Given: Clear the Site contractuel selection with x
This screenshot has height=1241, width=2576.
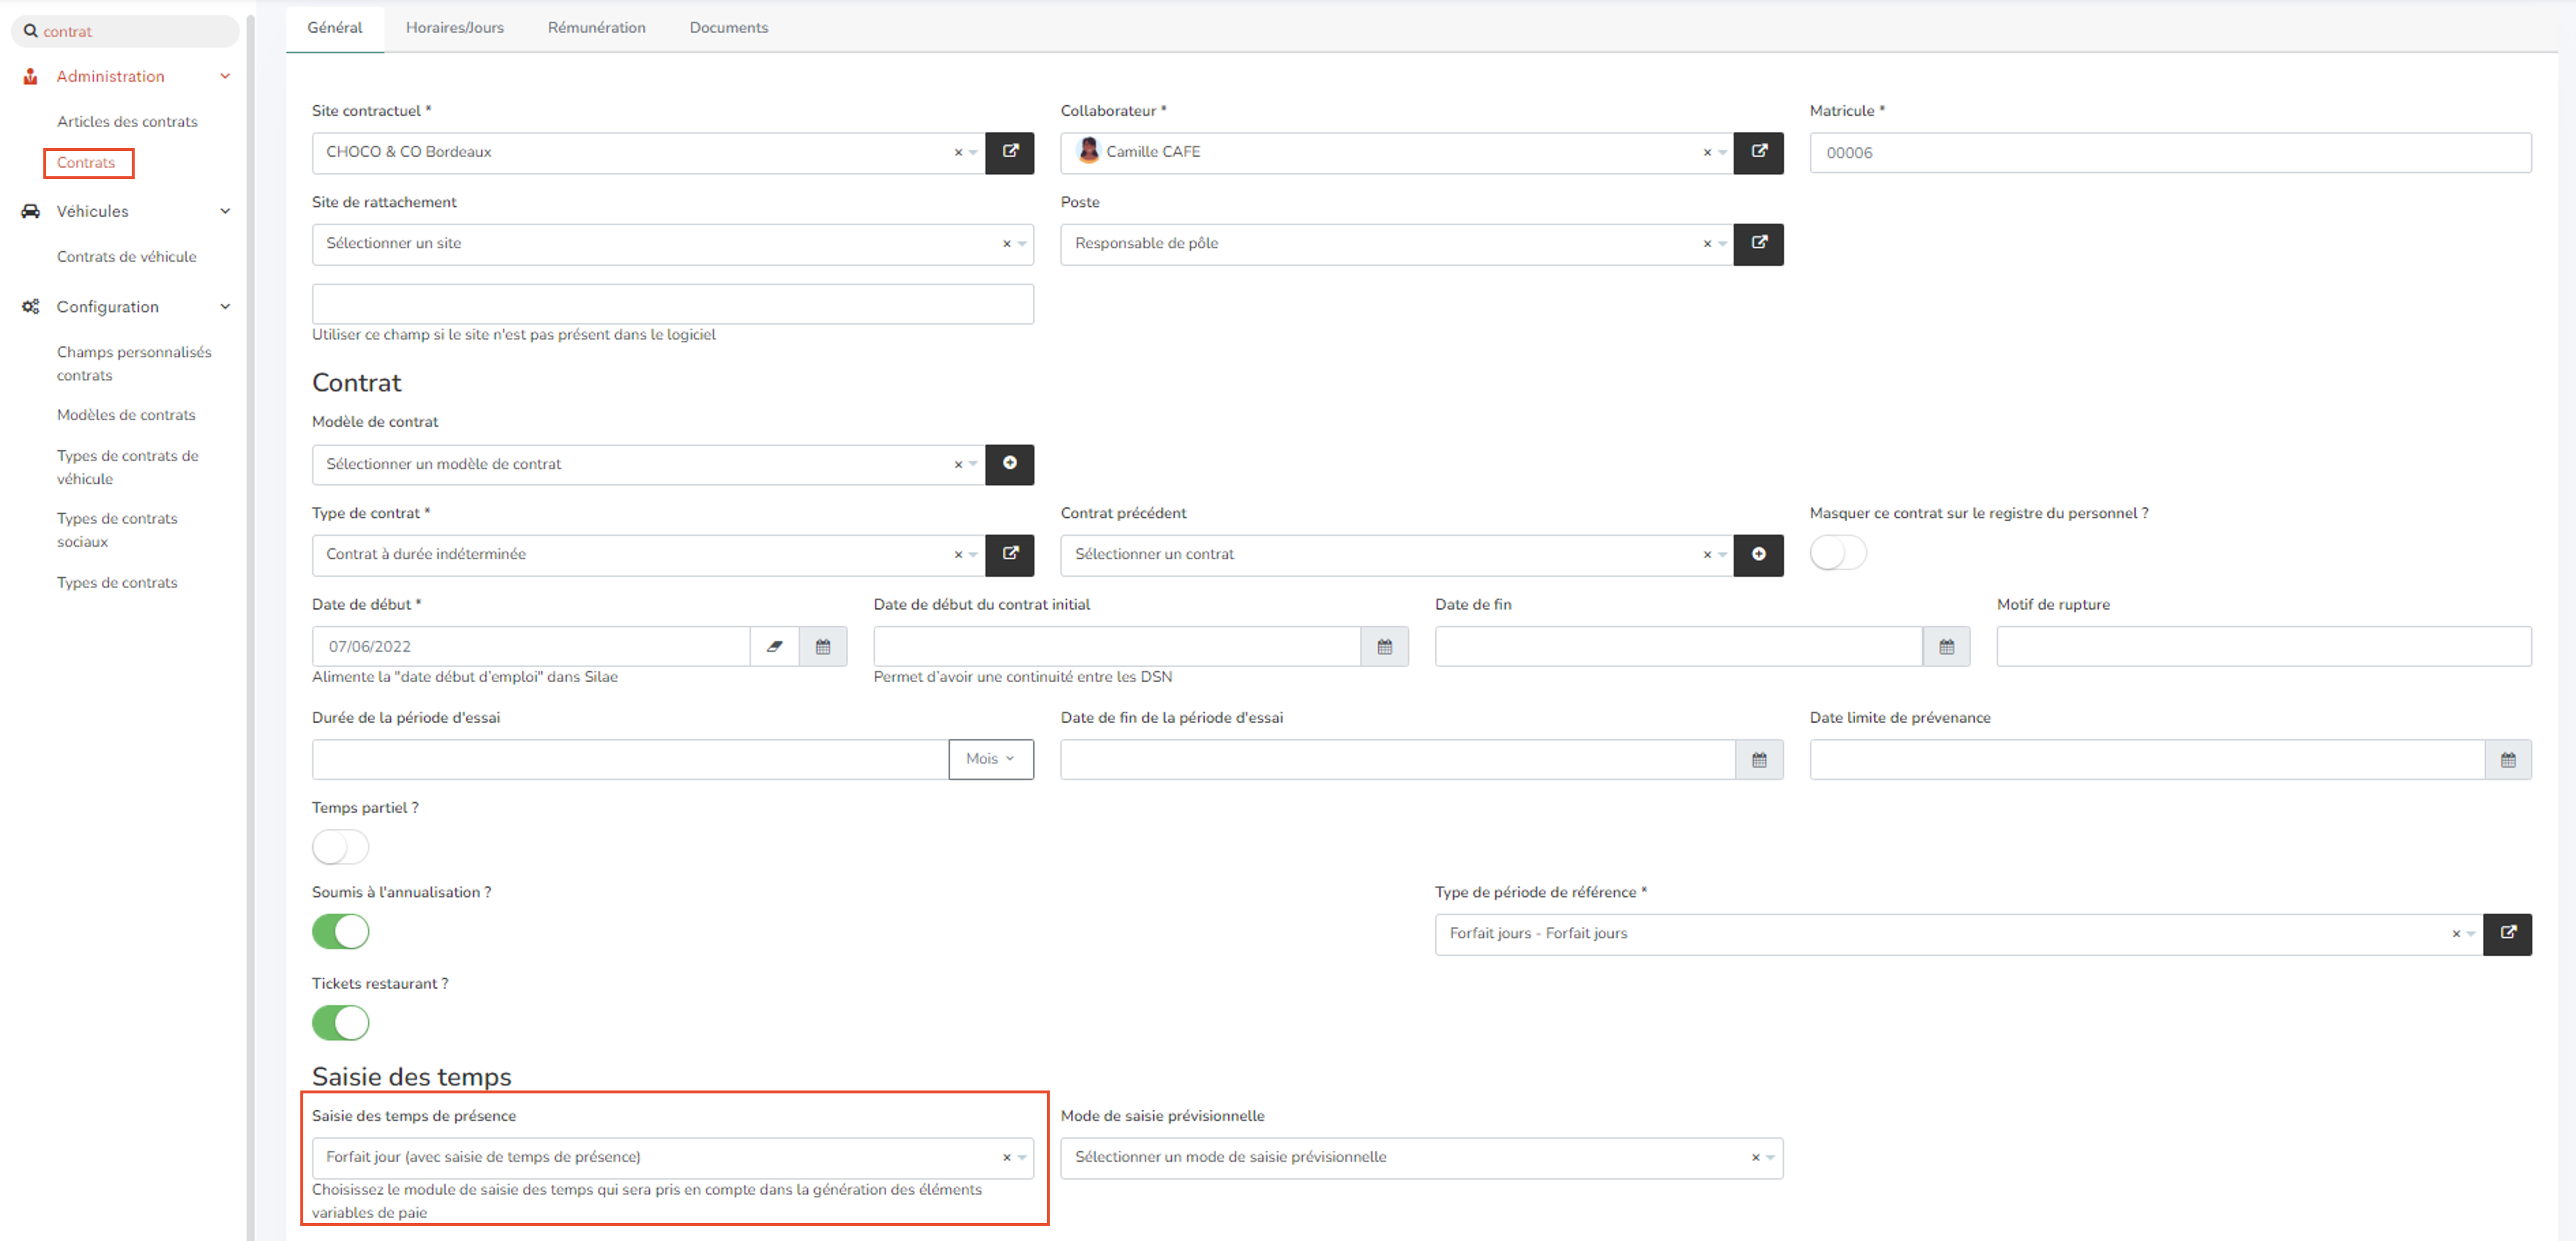Looking at the screenshot, I should 958,152.
